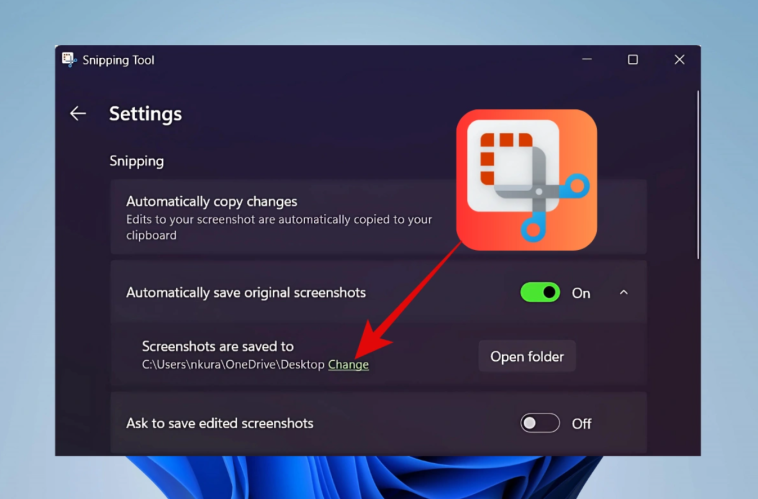Click the Settings page heading
The width and height of the screenshot is (758, 499).
145,114
